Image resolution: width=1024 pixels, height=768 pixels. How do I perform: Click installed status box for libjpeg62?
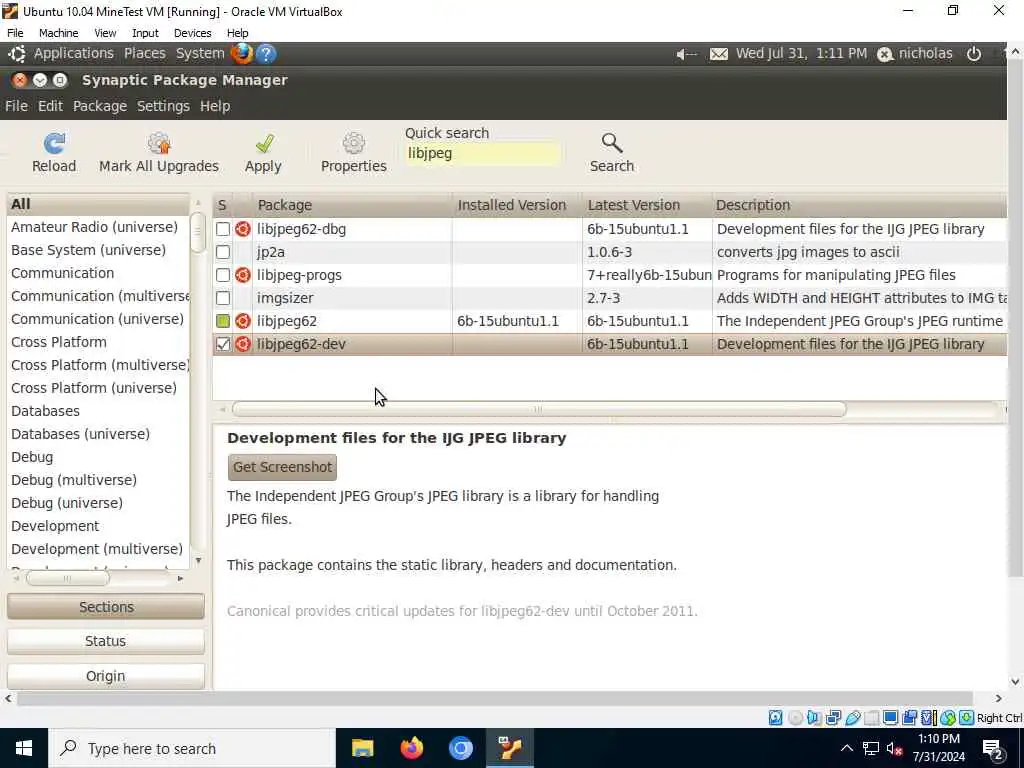223,321
